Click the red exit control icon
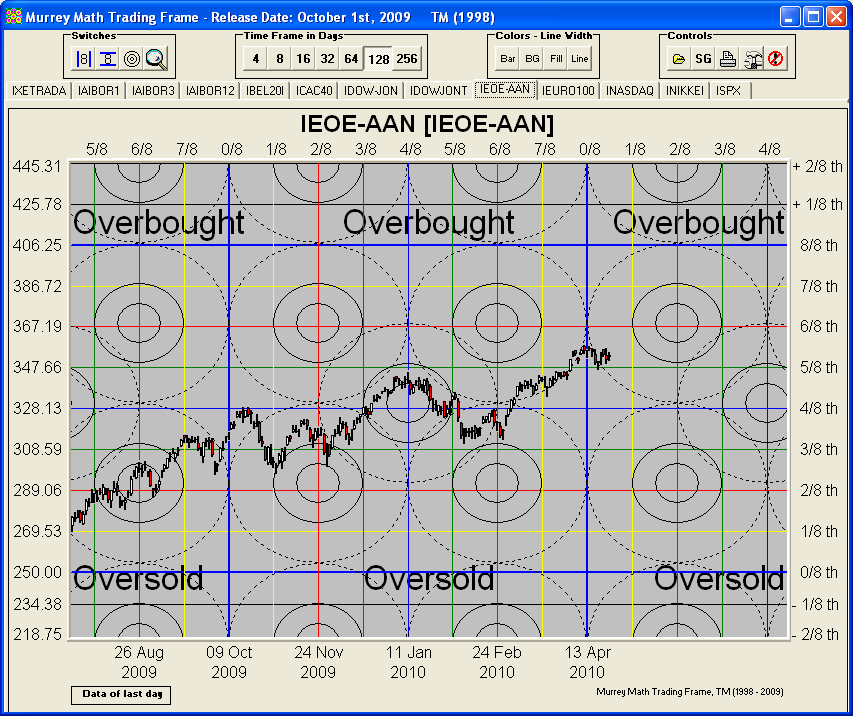This screenshot has width=853, height=716. coord(776,59)
